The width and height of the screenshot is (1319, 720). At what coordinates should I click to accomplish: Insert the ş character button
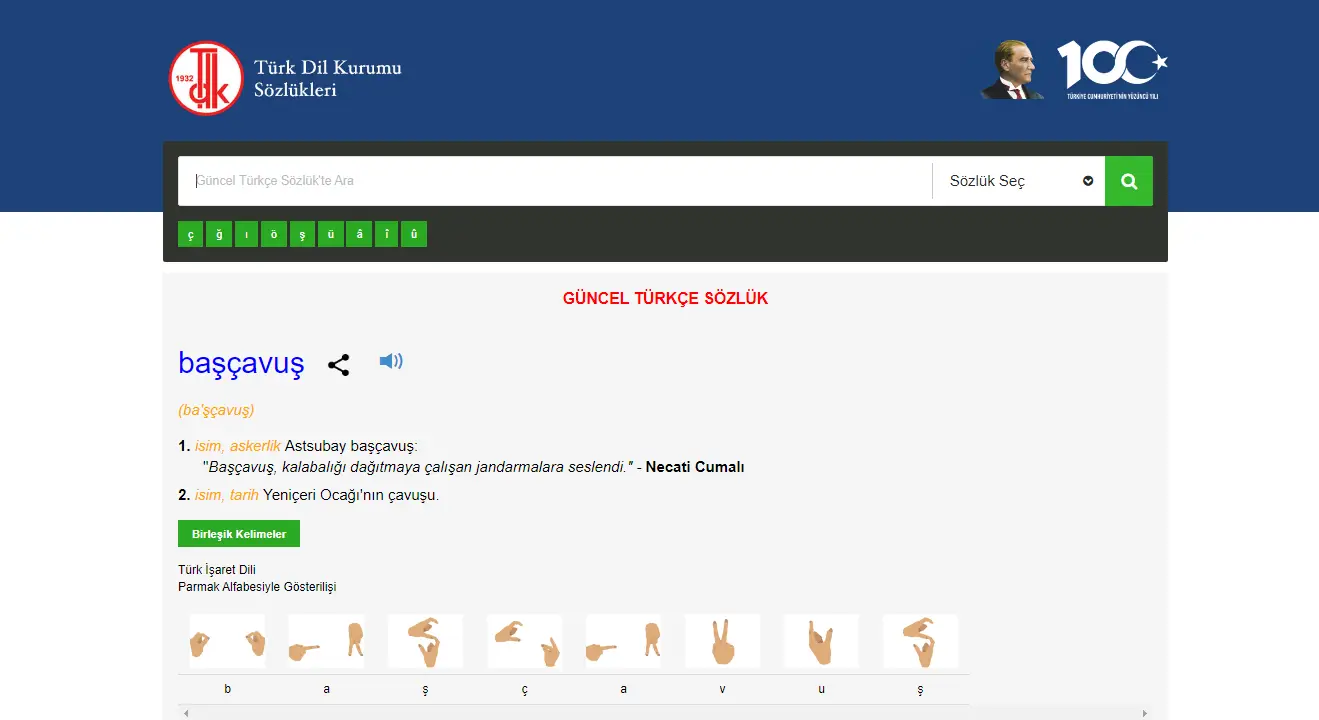pyautogui.click(x=302, y=234)
